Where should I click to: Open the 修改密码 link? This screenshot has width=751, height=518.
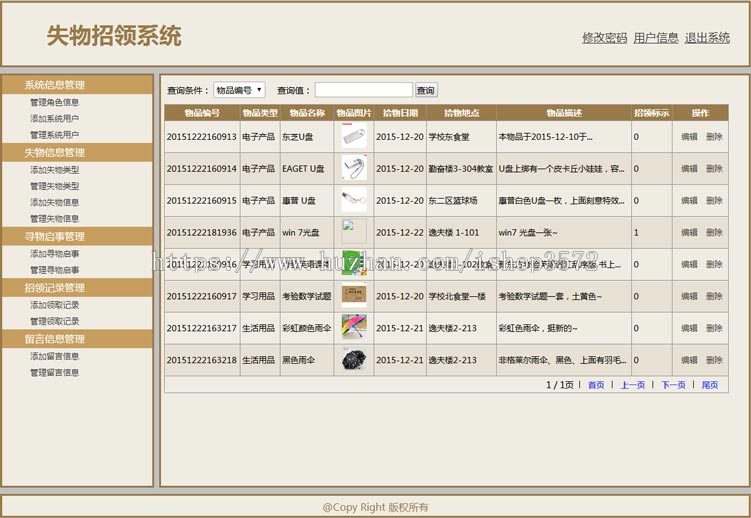(x=604, y=38)
